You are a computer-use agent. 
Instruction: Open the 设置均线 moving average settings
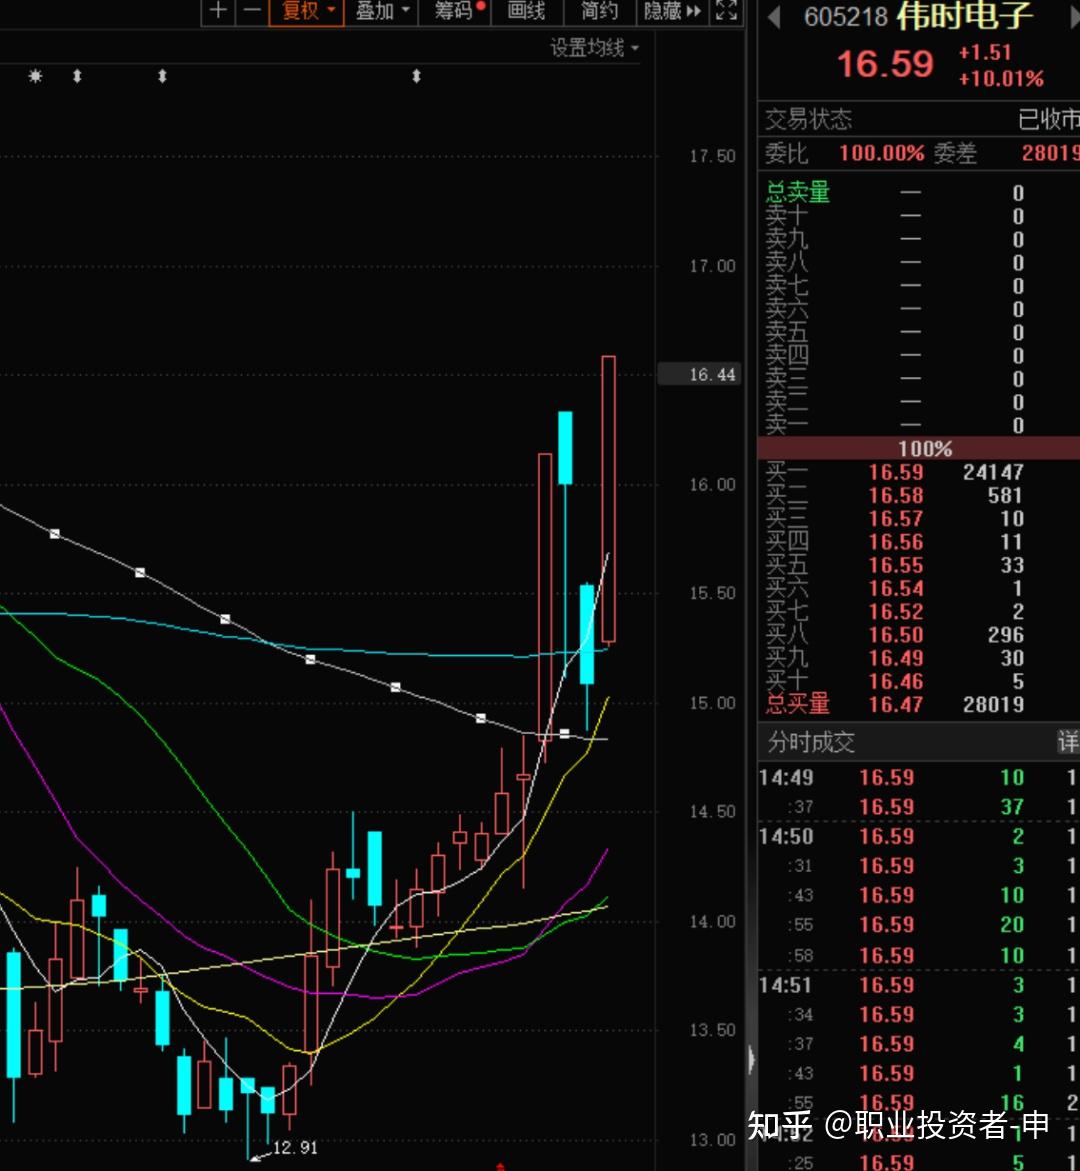[x=593, y=47]
